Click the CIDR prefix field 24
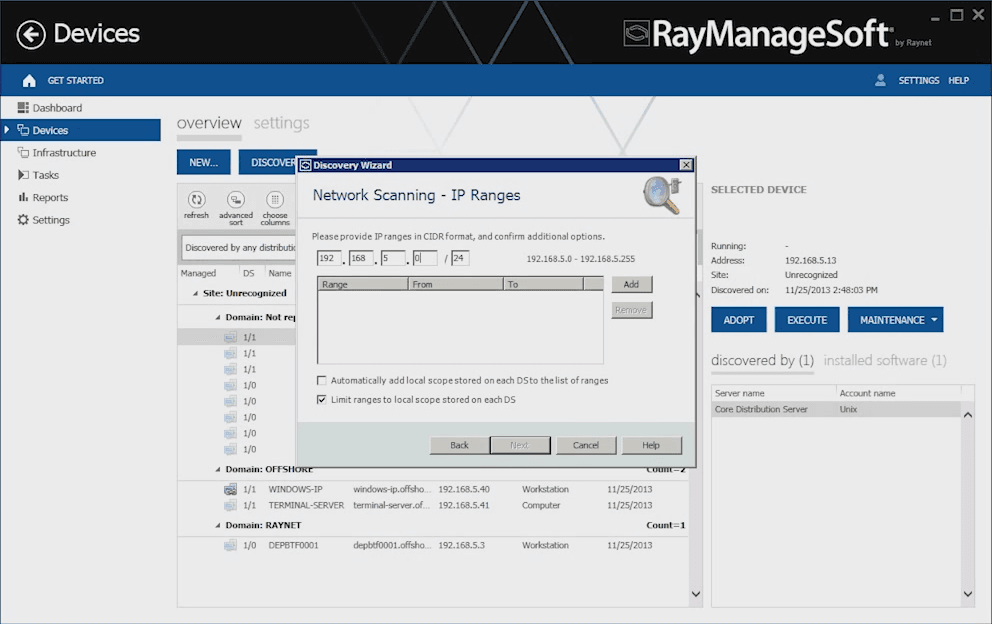The width and height of the screenshot is (992, 624). (x=460, y=258)
